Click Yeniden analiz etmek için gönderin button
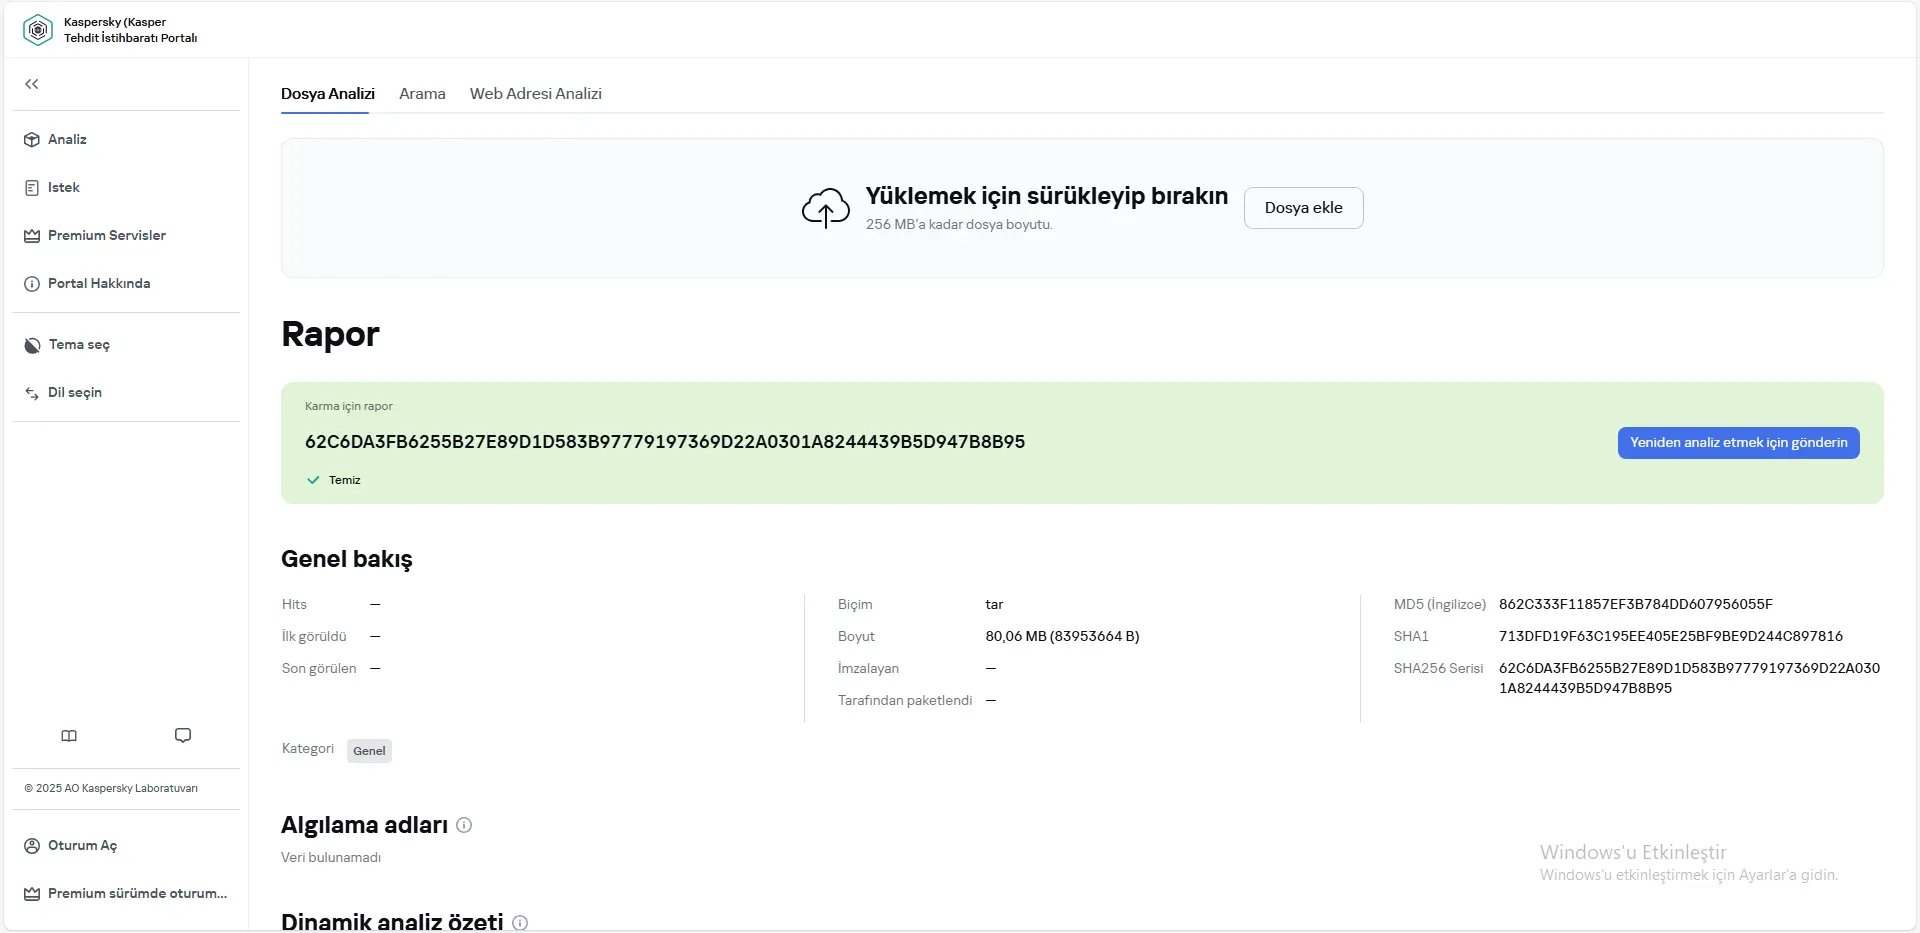 tap(1738, 443)
